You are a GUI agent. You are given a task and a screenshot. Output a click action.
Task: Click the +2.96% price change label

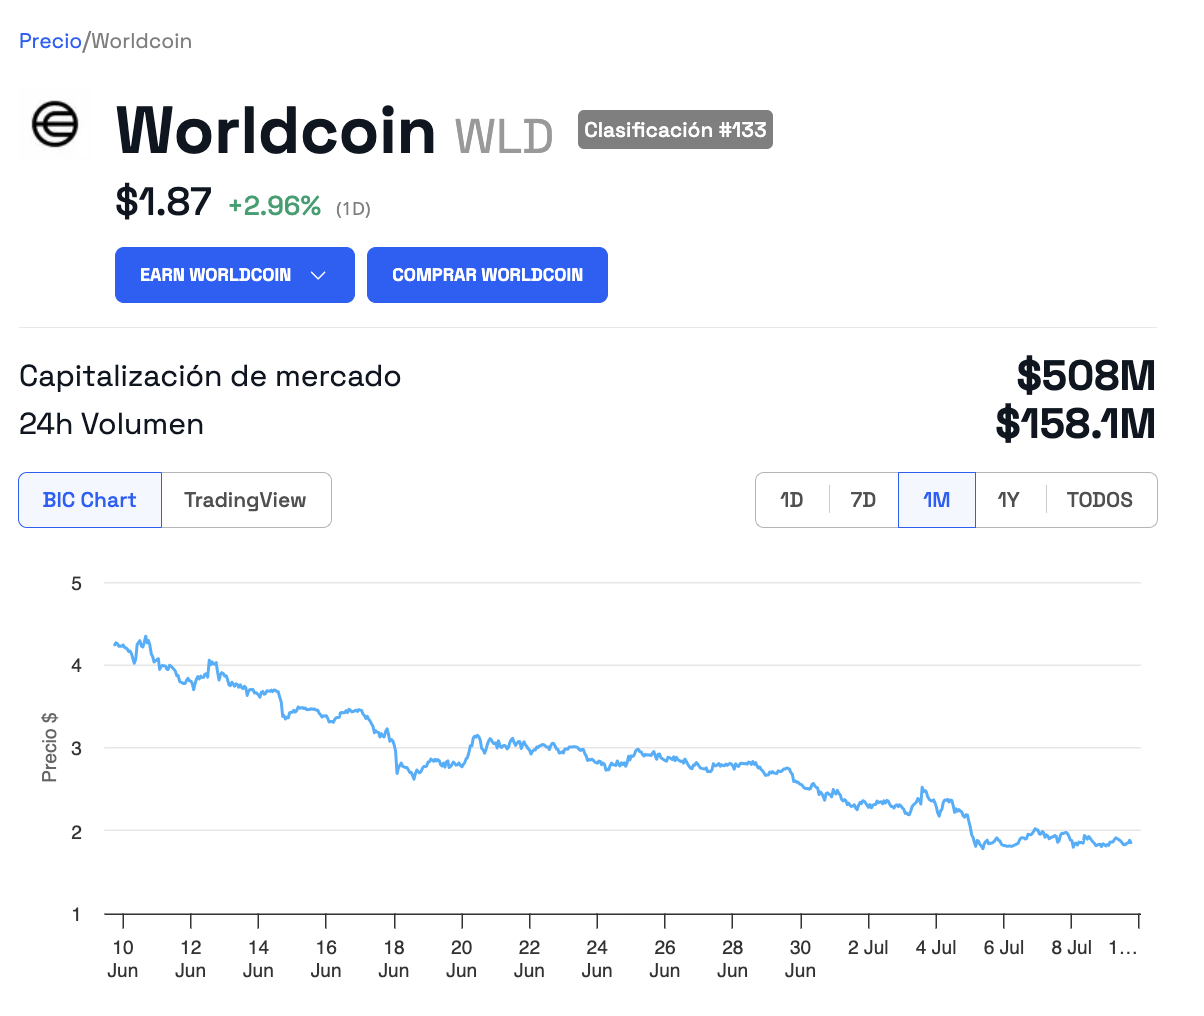(x=275, y=206)
